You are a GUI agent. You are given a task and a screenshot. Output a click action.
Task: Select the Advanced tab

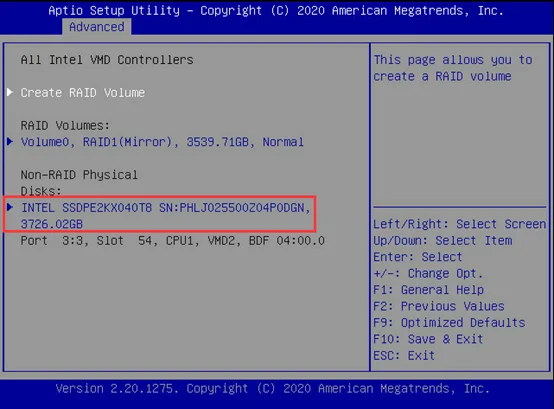(96, 27)
